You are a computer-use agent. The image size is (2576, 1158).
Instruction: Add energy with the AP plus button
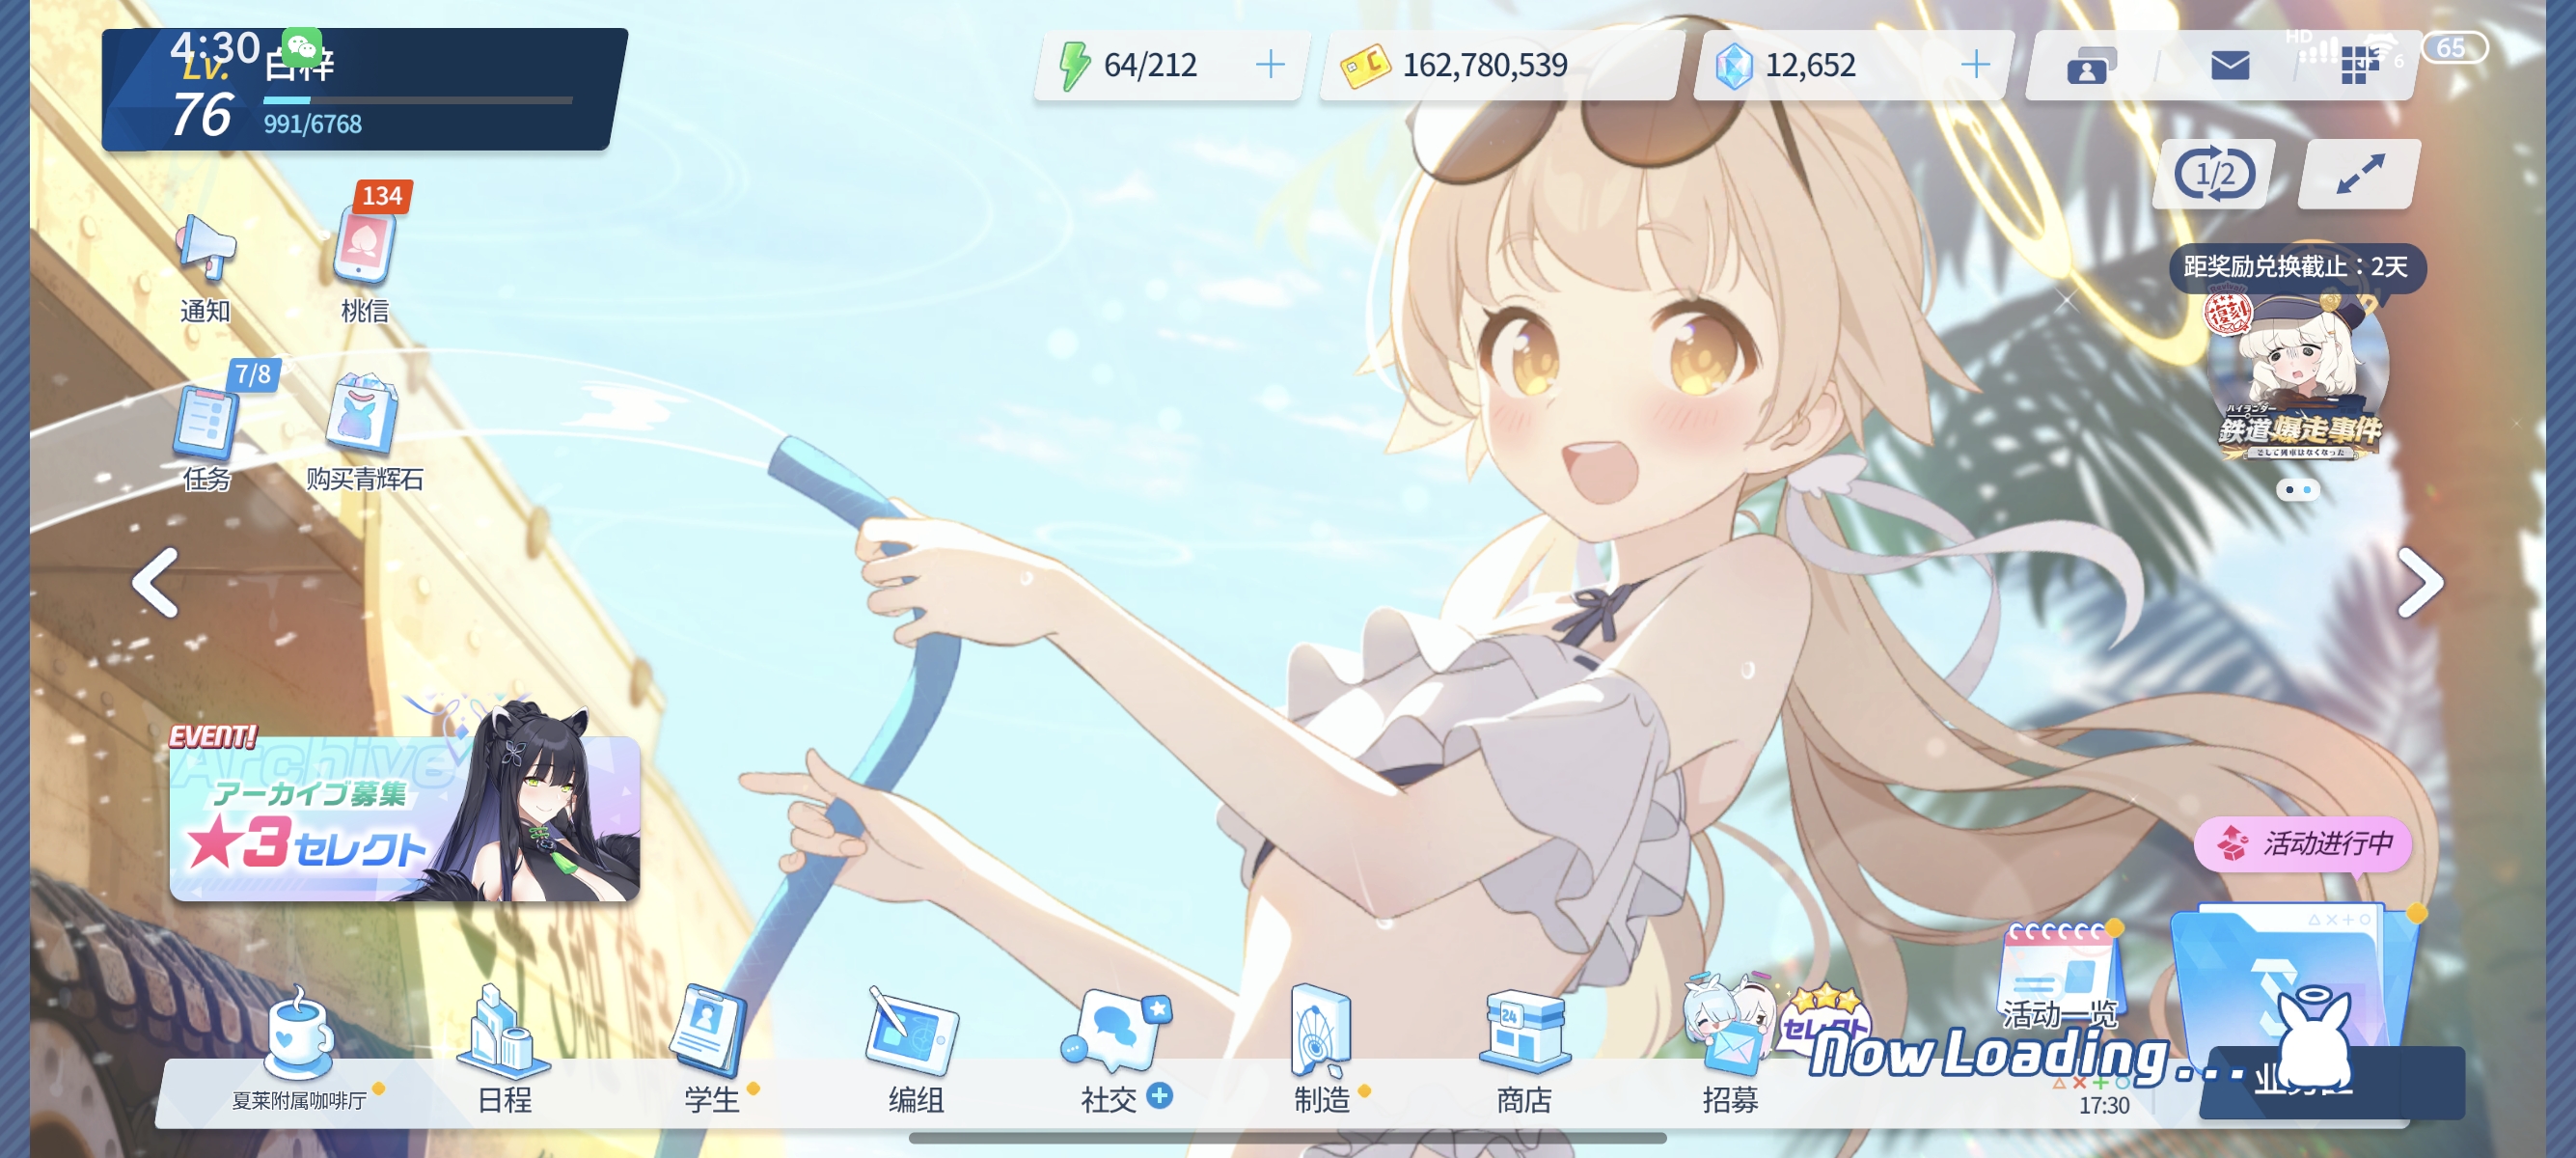(1270, 65)
